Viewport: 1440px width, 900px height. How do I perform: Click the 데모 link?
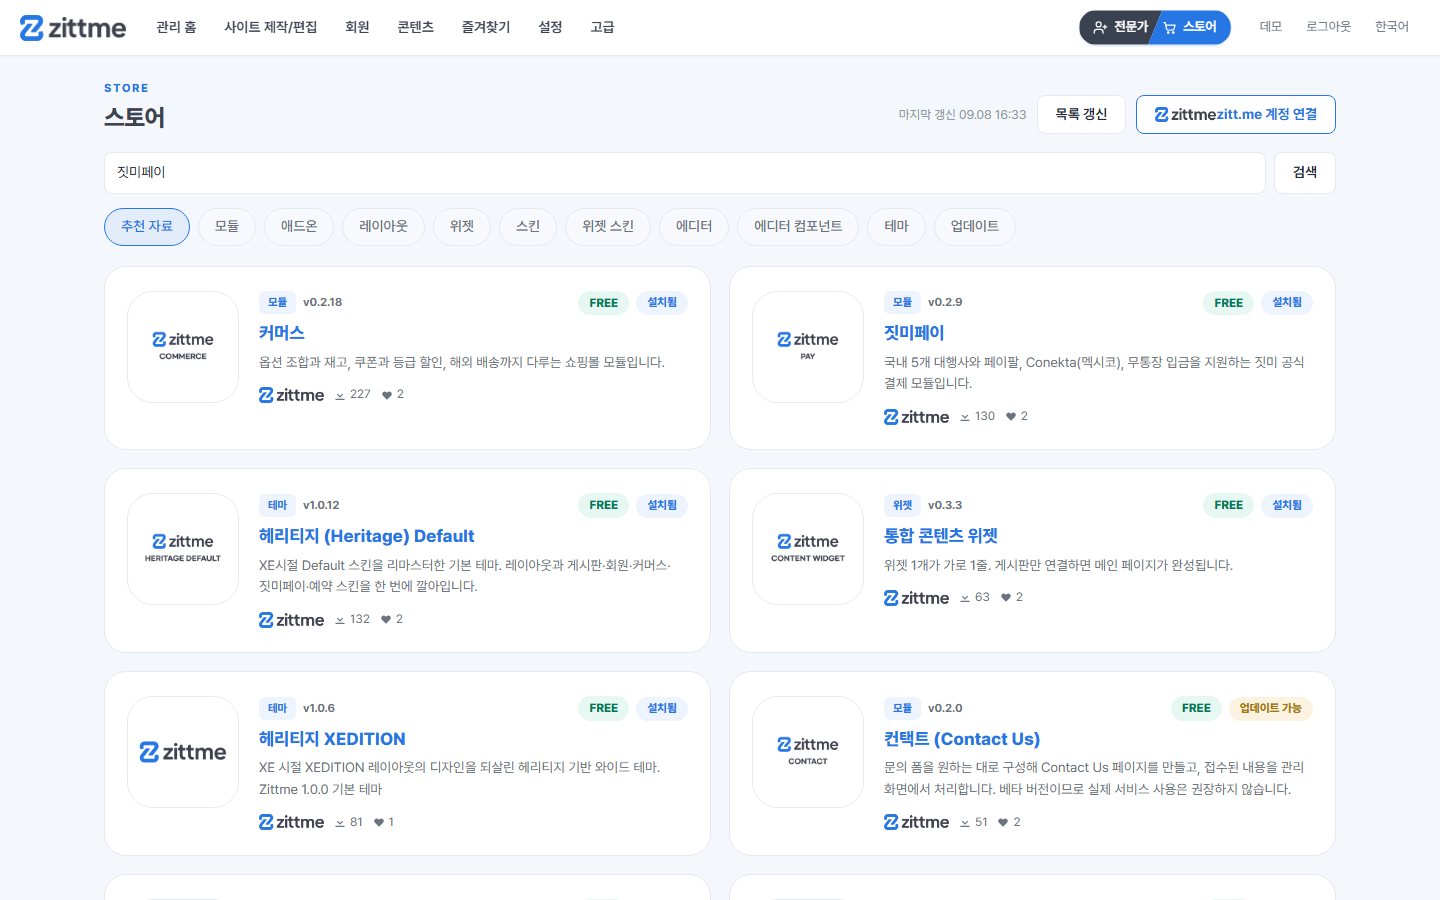tap(1271, 27)
